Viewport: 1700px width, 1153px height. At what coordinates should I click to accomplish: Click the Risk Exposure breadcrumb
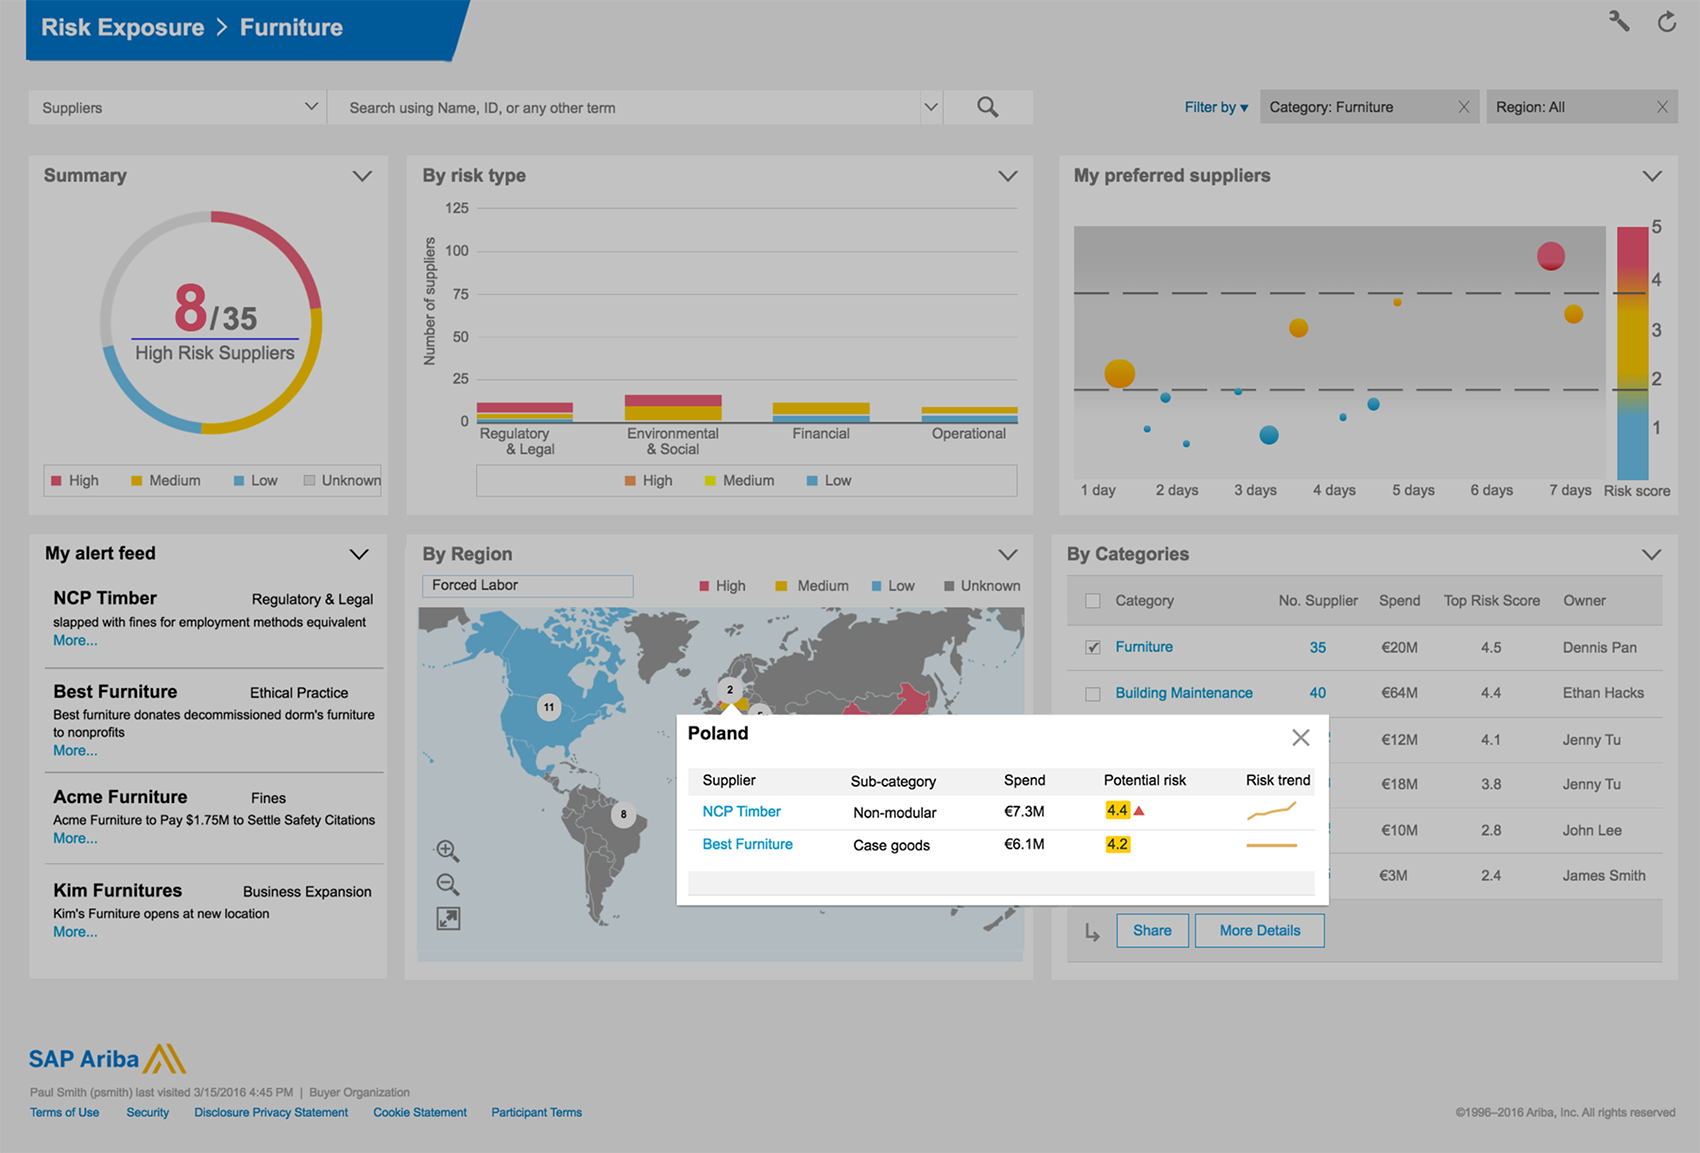pos(121,27)
